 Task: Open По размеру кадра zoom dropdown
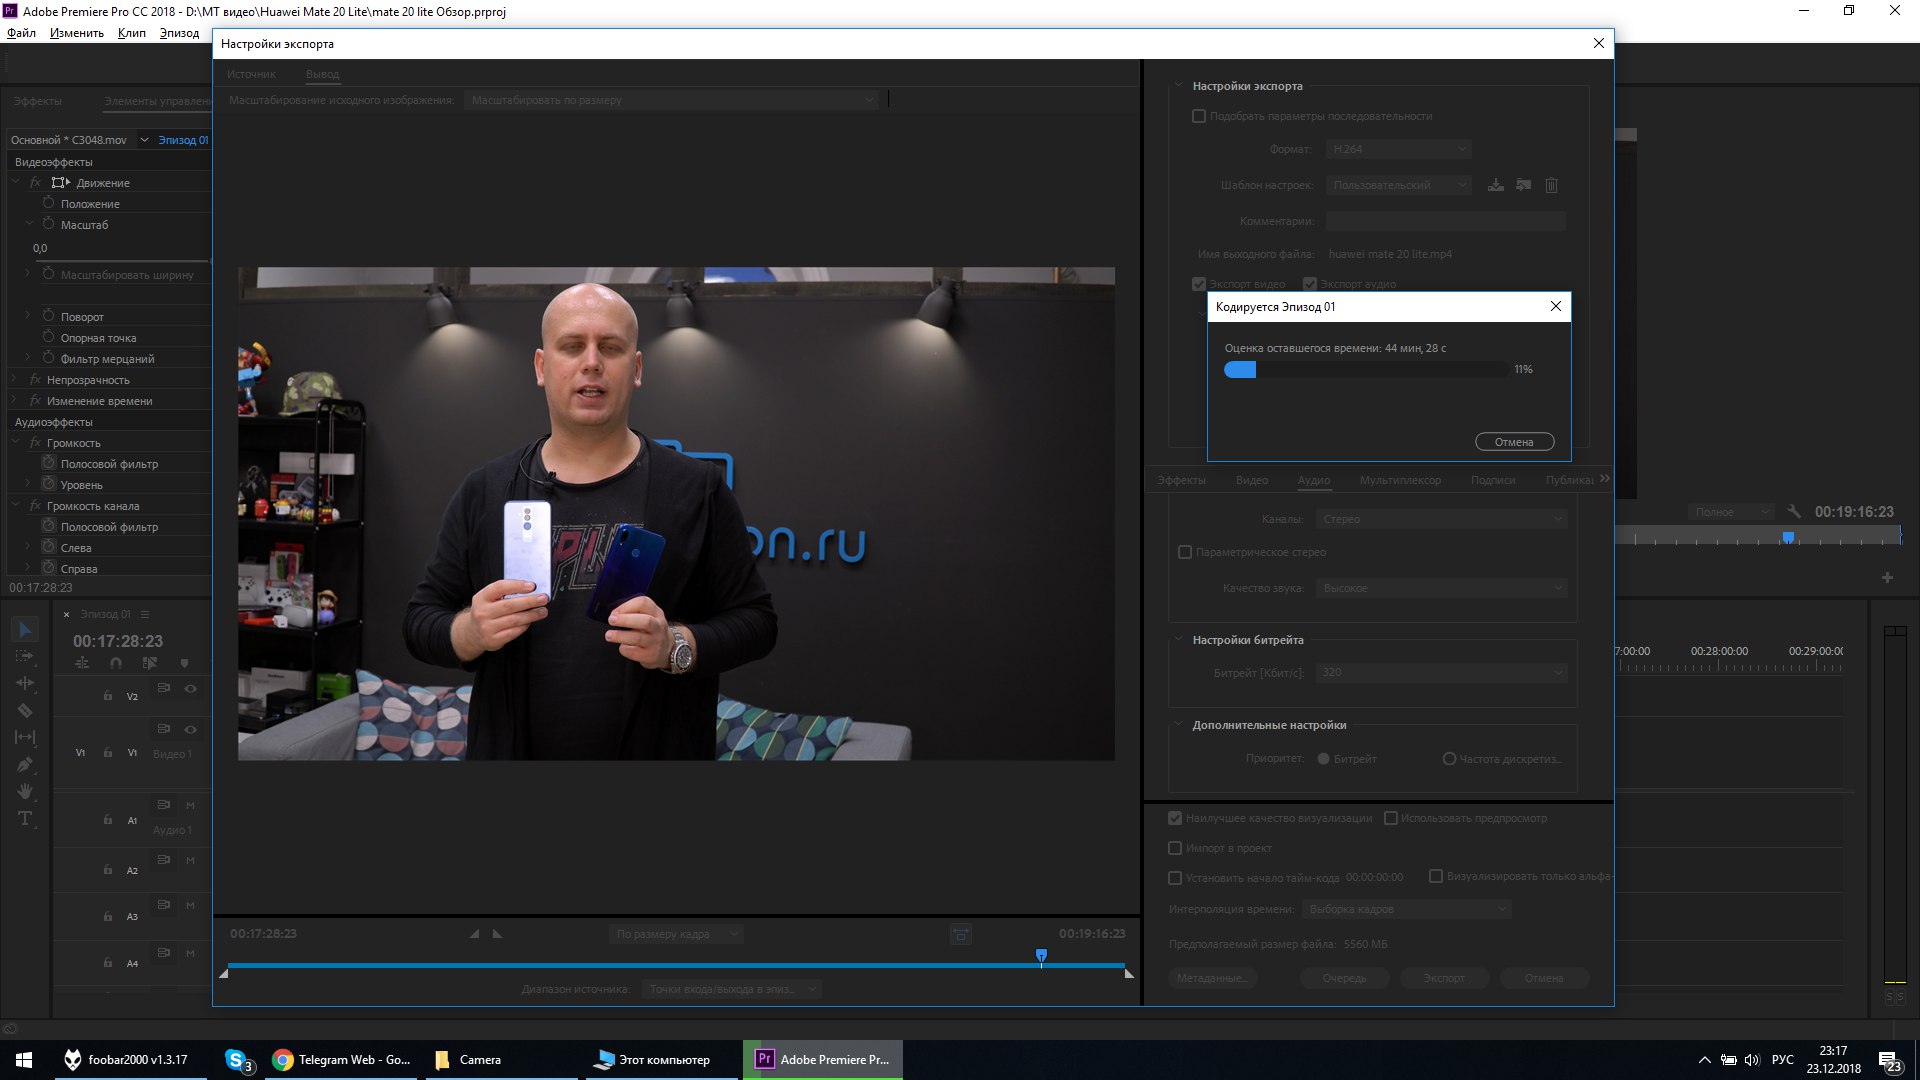click(x=675, y=934)
